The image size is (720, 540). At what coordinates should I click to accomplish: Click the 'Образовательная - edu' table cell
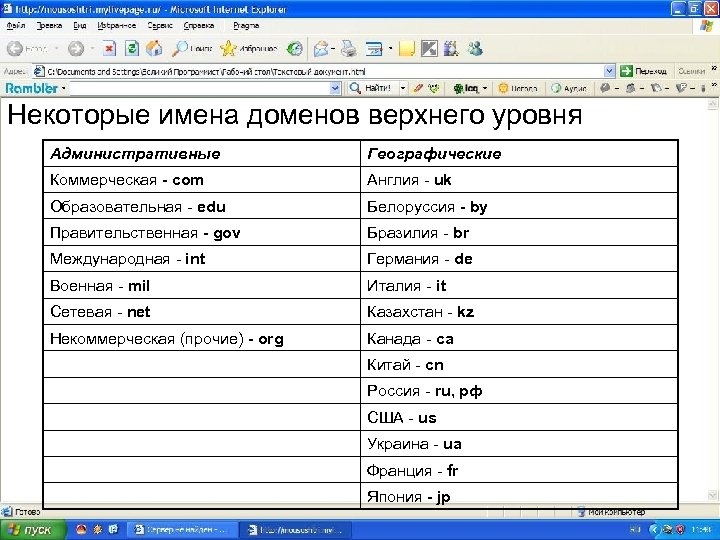pyautogui.click(x=202, y=206)
